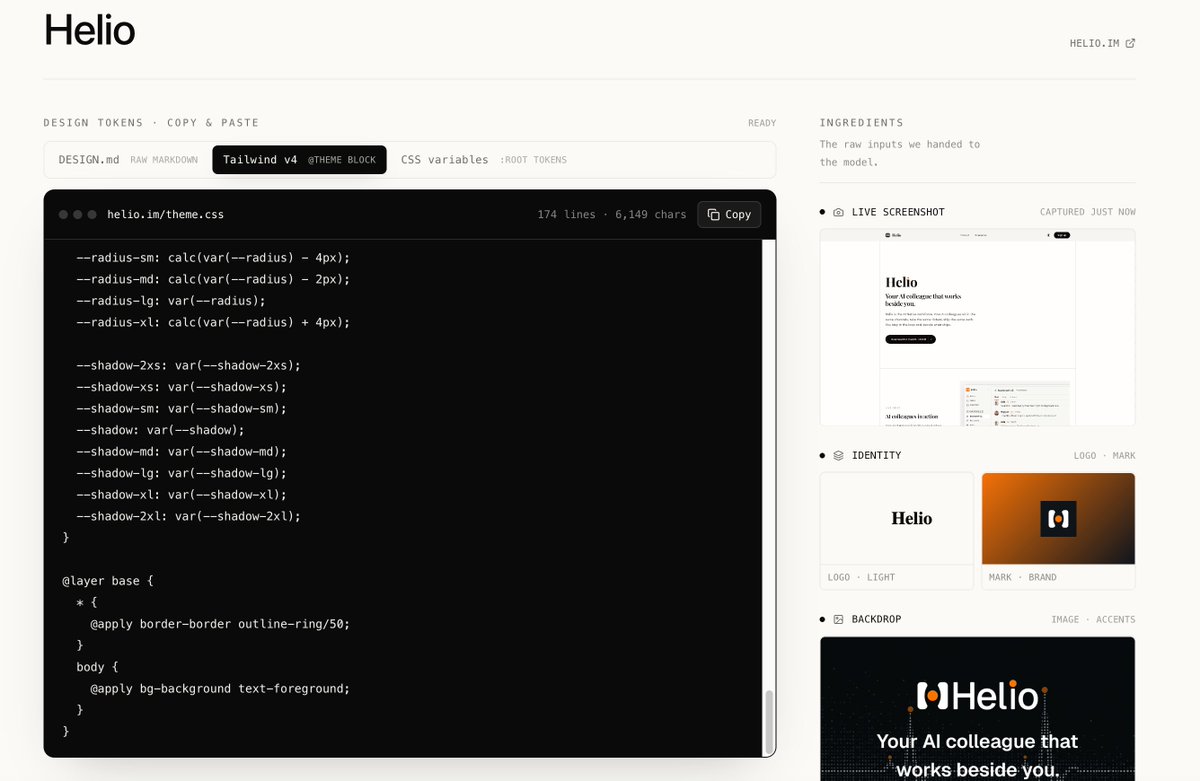Click the '--radius-sm' code line
Image resolution: width=1200 pixels, height=781 pixels.
(213, 257)
